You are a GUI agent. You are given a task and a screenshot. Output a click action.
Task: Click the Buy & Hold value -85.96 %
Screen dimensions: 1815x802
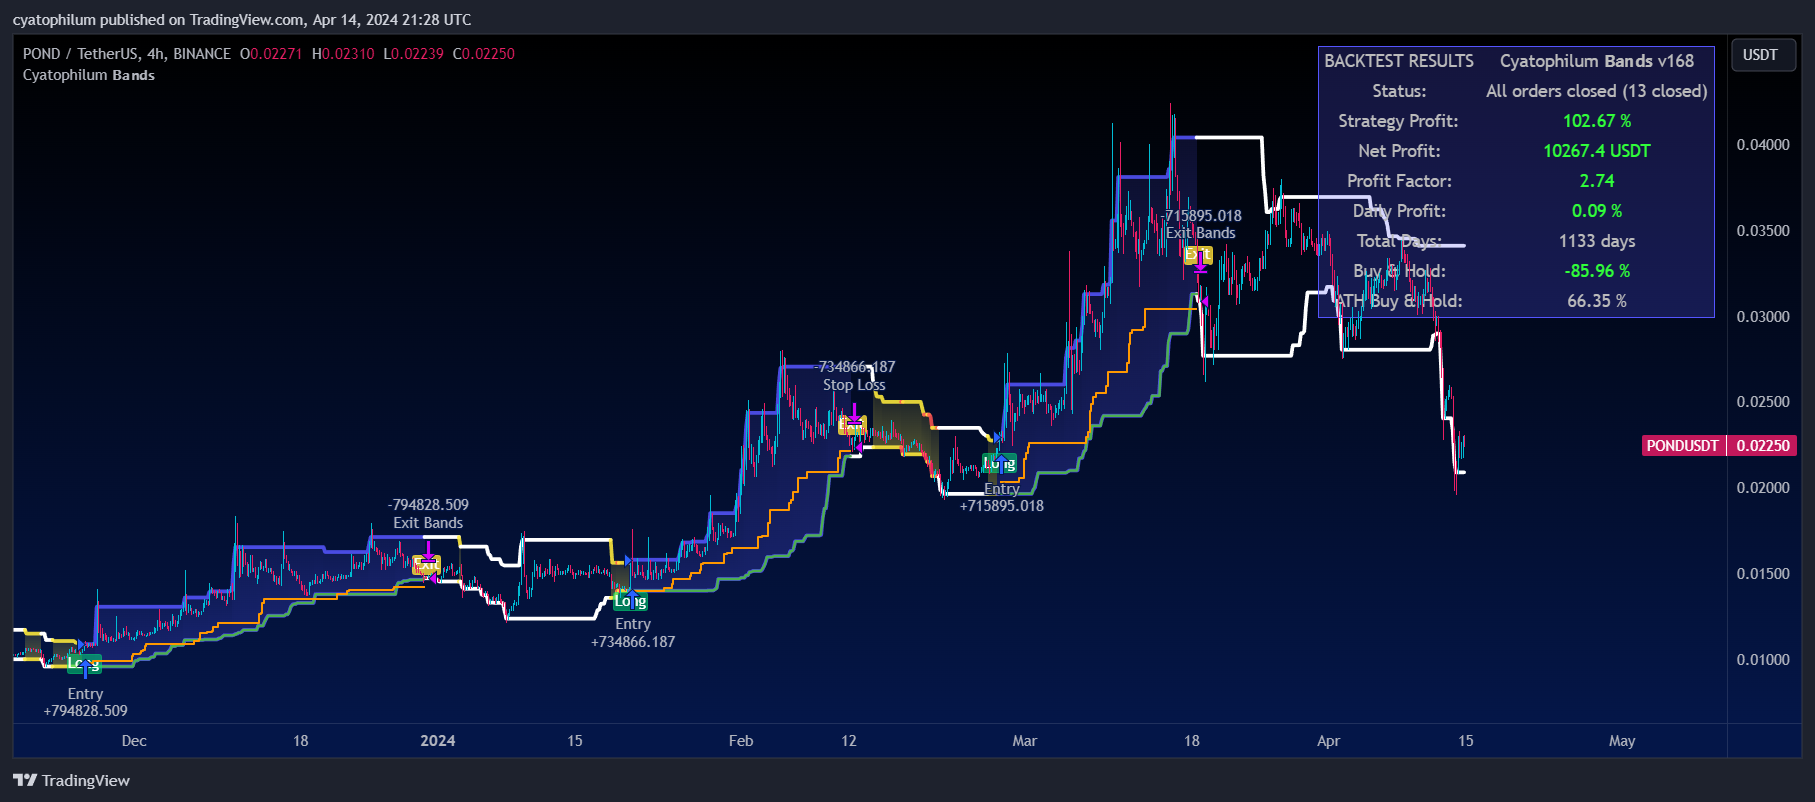pyautogui.click(x=1597, y=271)
